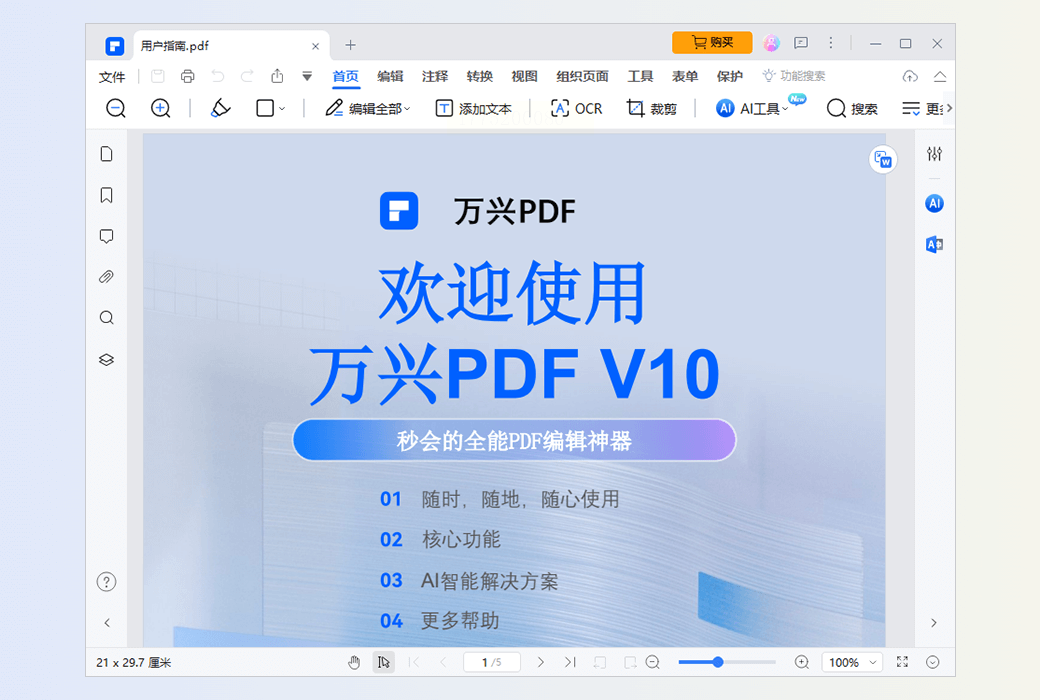Expand the right sidebar with the arrow
Viewport: 1040px width, 700px height.
pyautogui.click(x=934, y=622)
